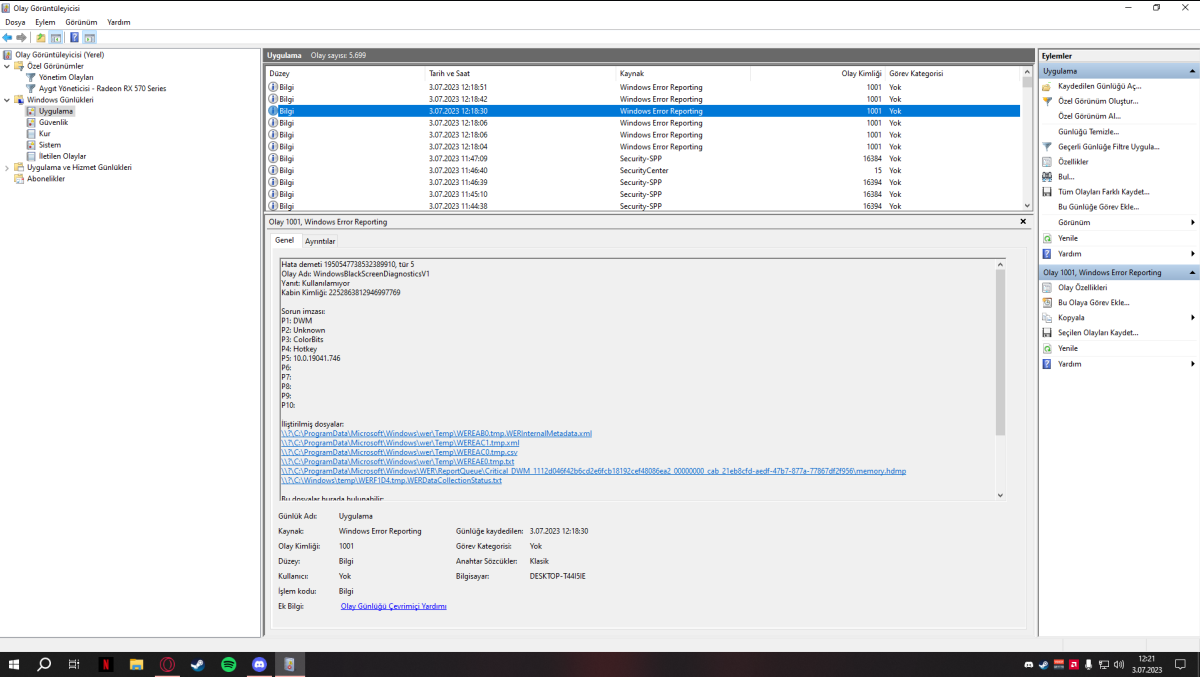
Task: Sort events by Tarih ve Saat column
Action: point(520,73)
